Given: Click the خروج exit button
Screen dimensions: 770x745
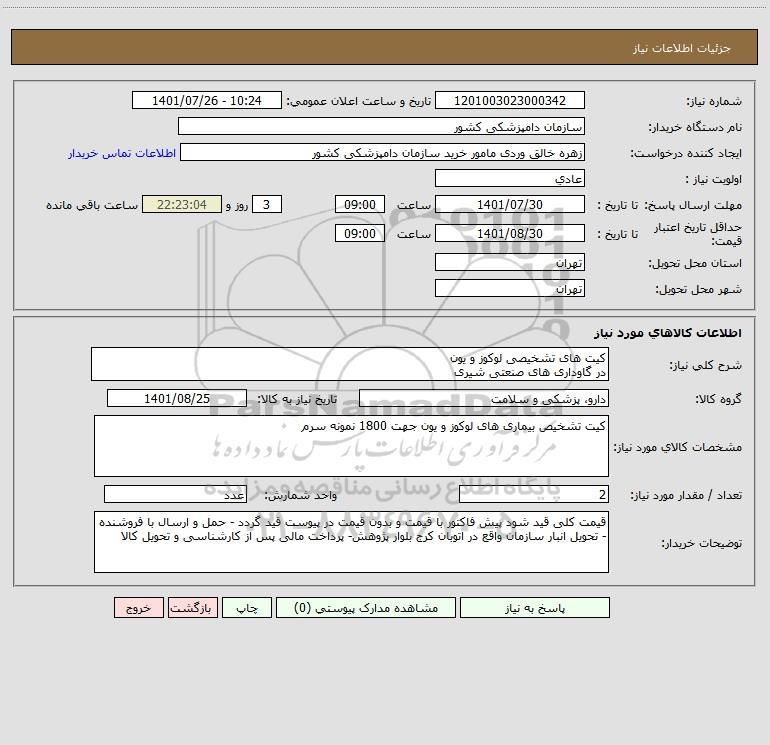Looking at the screenshot, I should (138, 608).
